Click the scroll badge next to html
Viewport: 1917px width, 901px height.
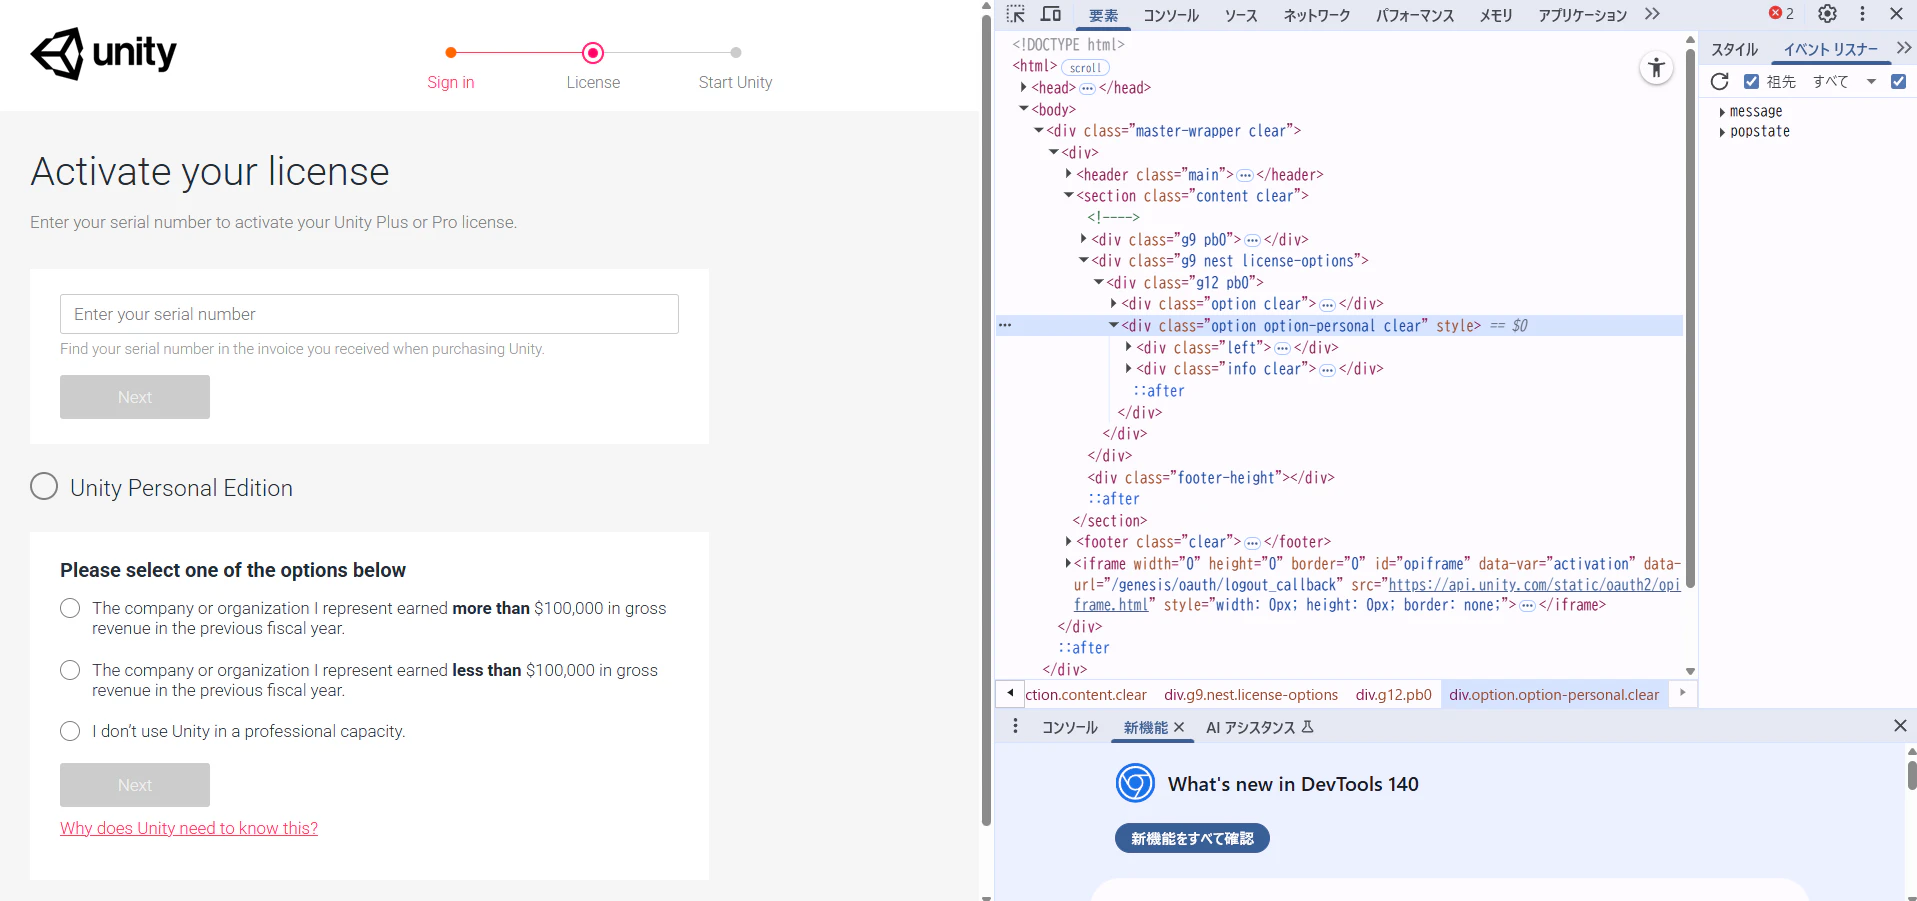tap(1085, 67)
